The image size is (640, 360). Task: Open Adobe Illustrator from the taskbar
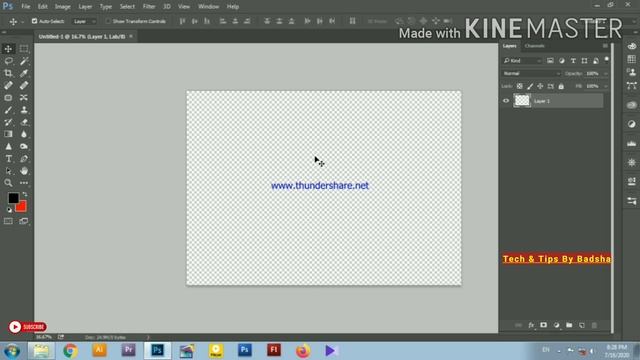(x=99, y=351)
